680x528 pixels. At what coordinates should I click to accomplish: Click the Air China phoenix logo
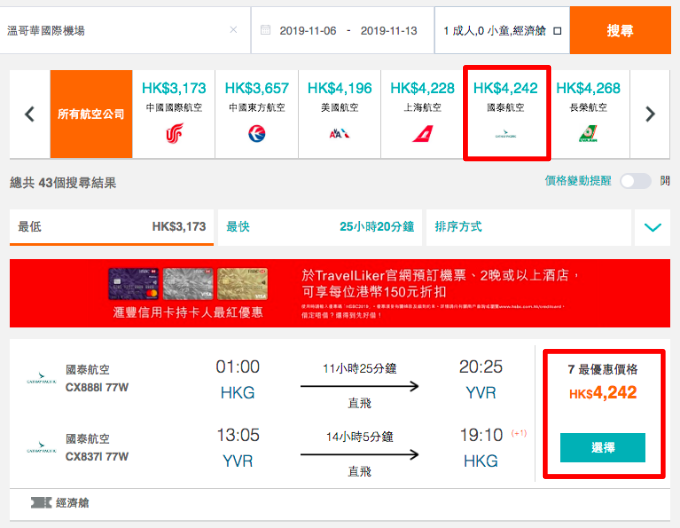174,133
